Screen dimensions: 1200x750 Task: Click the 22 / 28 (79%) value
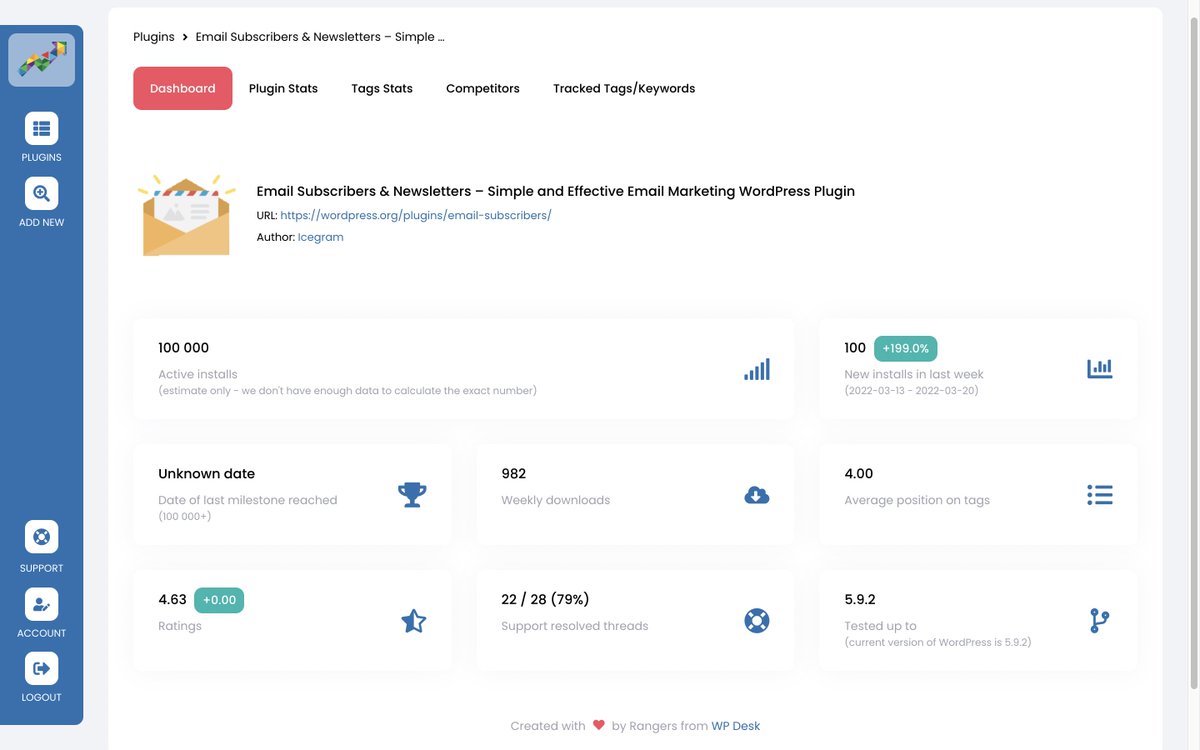click(545, 600)
